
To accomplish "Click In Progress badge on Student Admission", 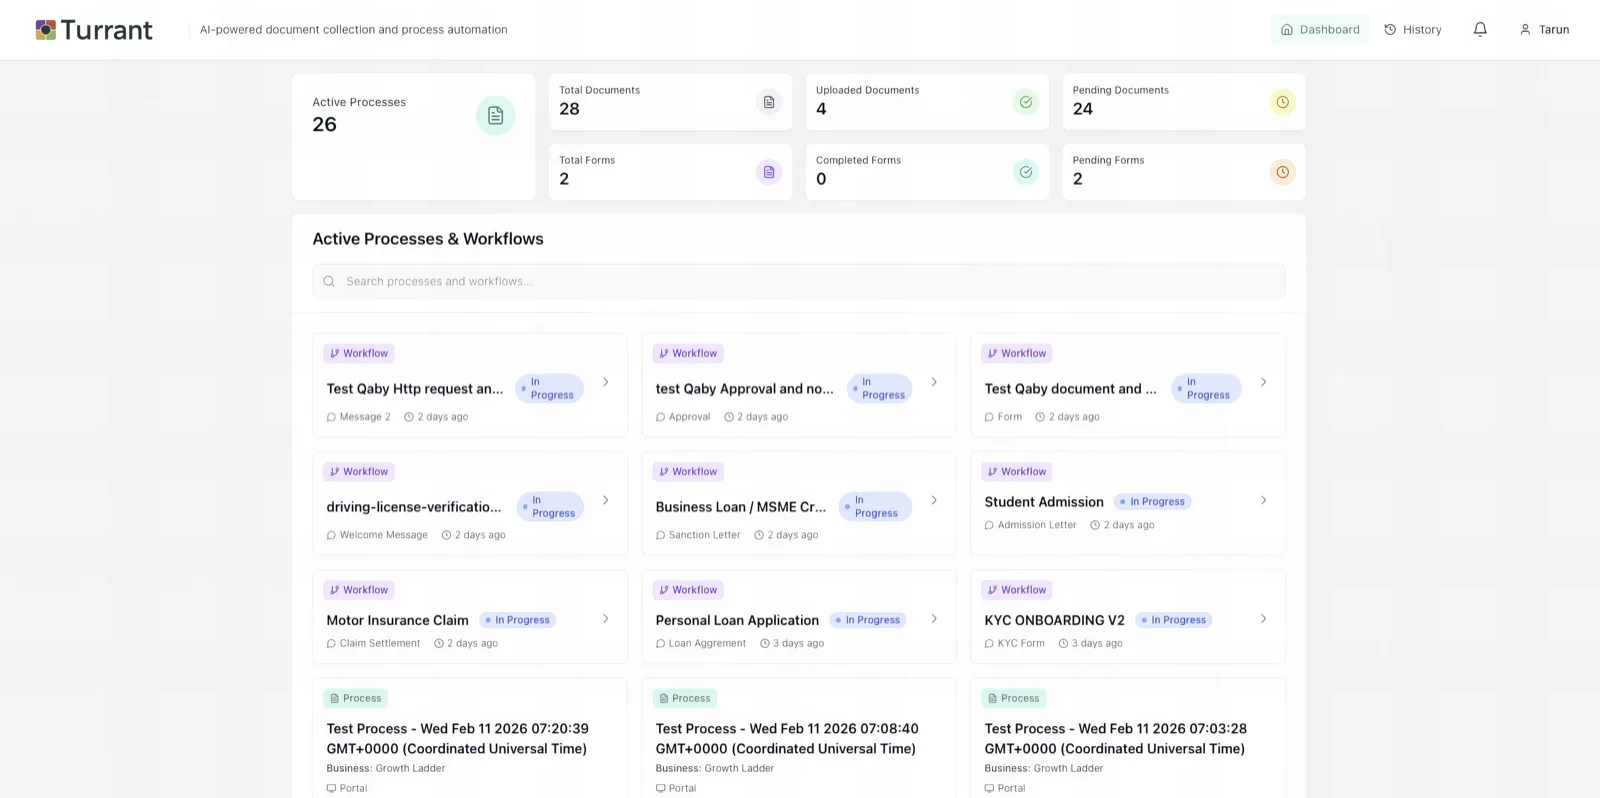I will 1153,502.
